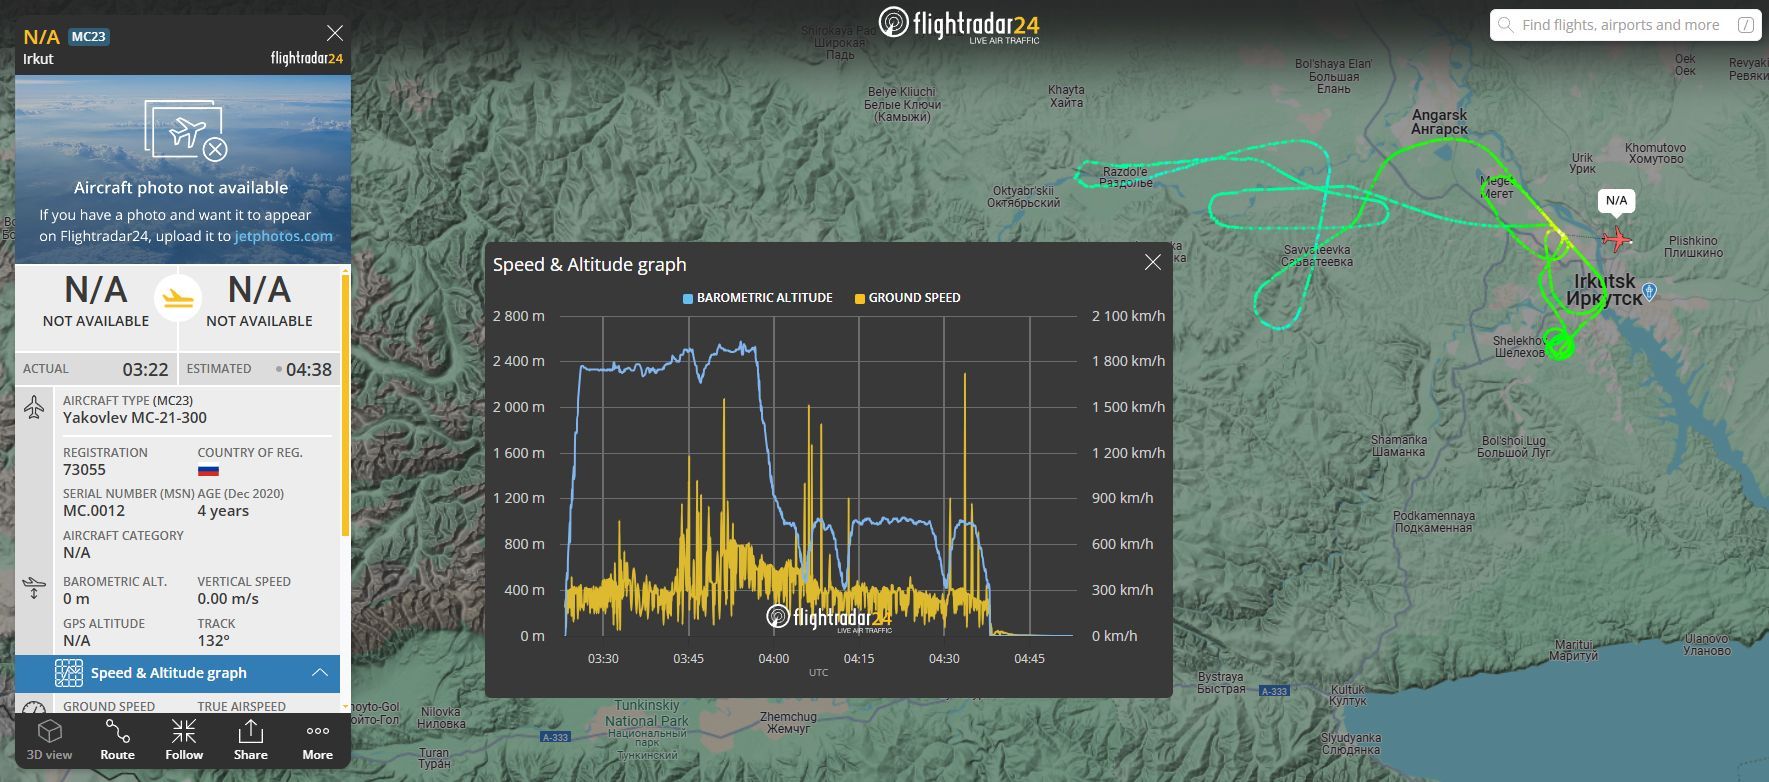Click the flightradar24 logo in panel header

pyautogui.click(x=307, y=58)
